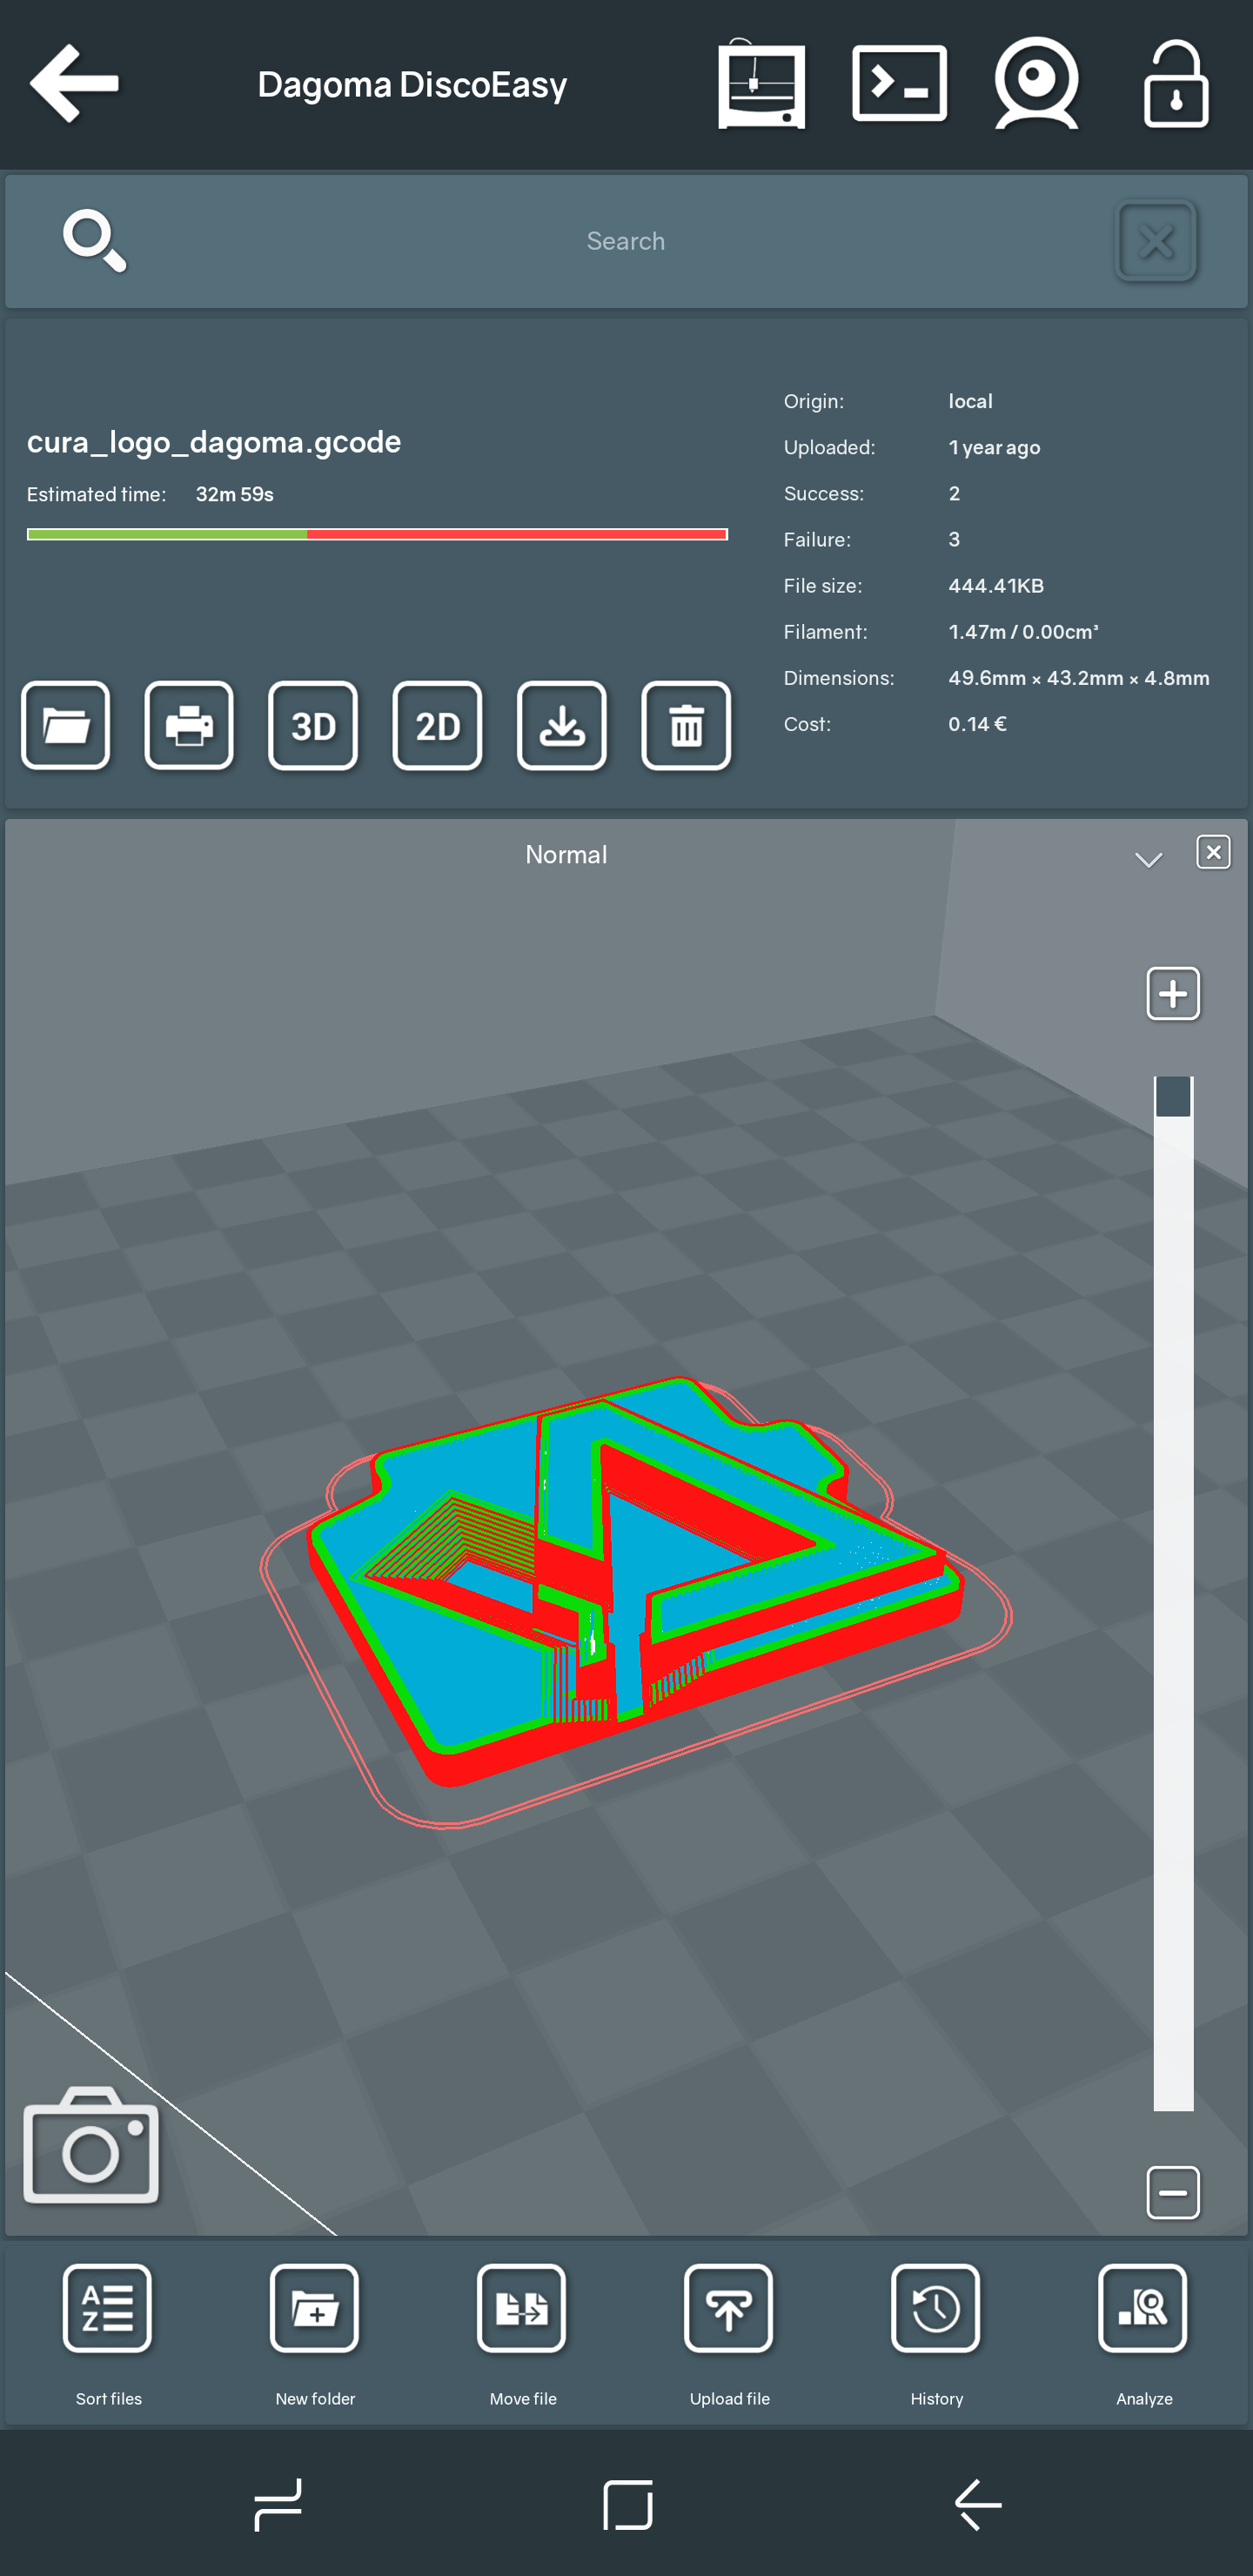Screen dimensions: 1253x2576
Task: Switch to the 2D preview
Action: pyautogui.click(x=437, y=726)
